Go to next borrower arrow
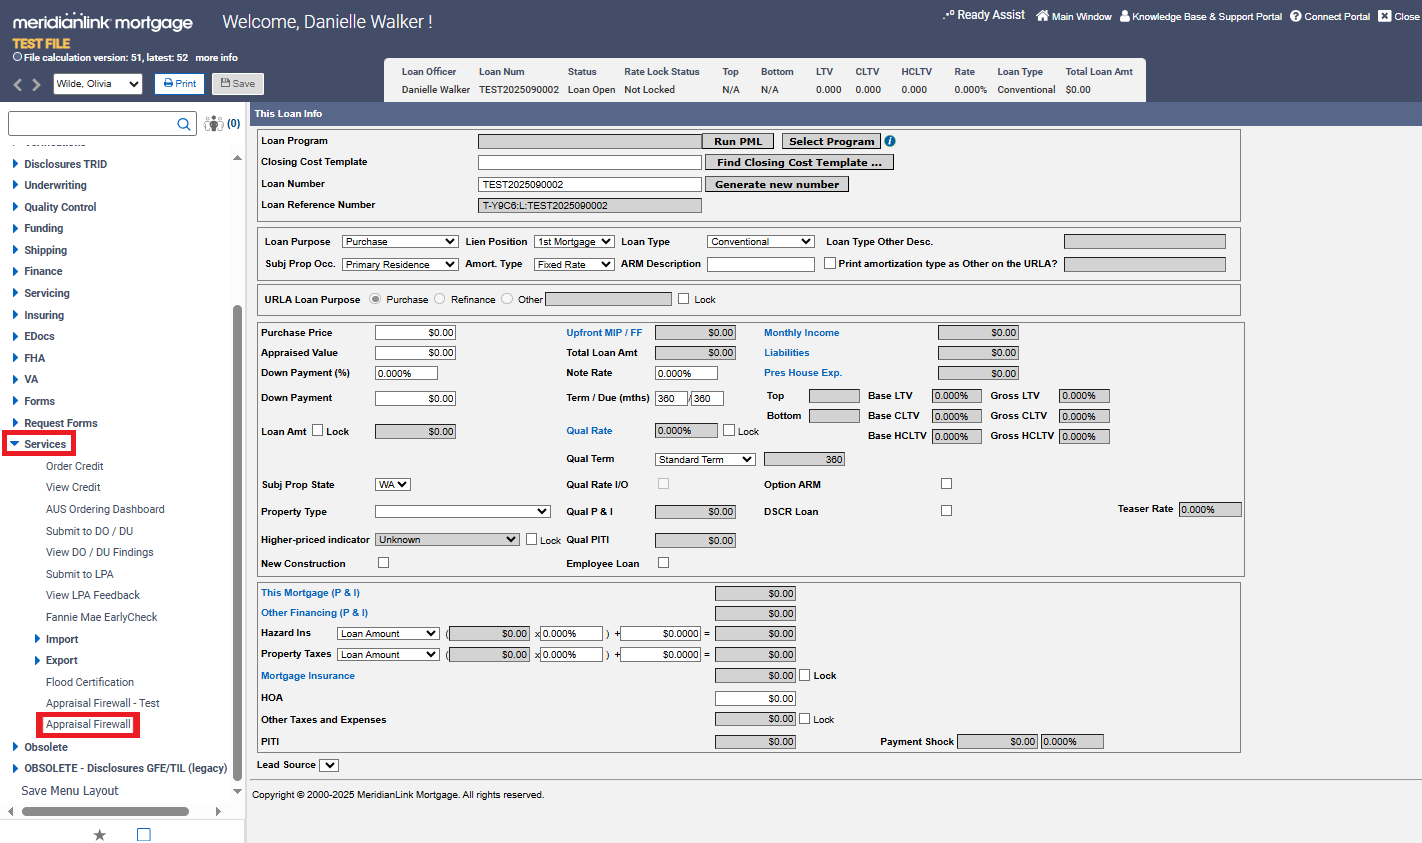The image size is (1422, 843). coord(36,85)
